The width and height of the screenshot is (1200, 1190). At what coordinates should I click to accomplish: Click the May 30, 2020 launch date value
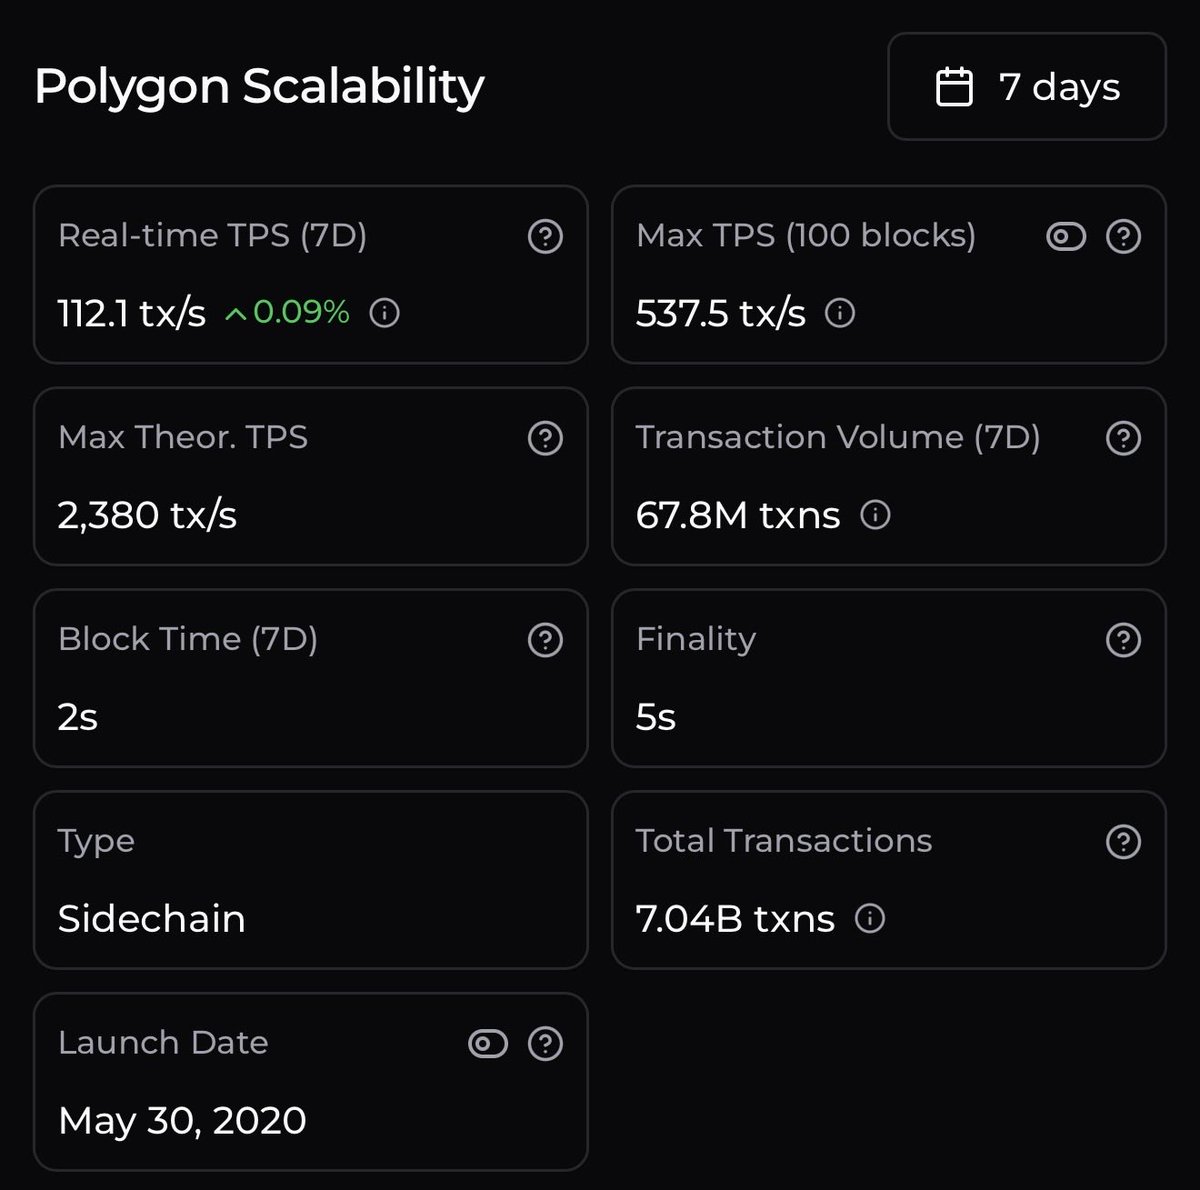(182, 1121)
